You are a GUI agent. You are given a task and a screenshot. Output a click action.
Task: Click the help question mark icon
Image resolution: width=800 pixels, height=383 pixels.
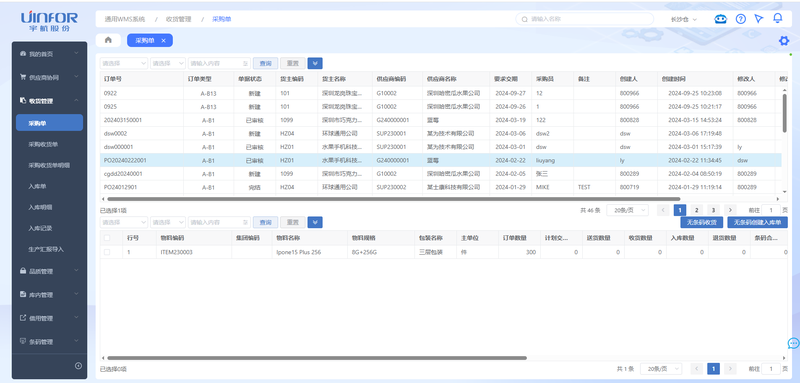click(x=741, y=19)
